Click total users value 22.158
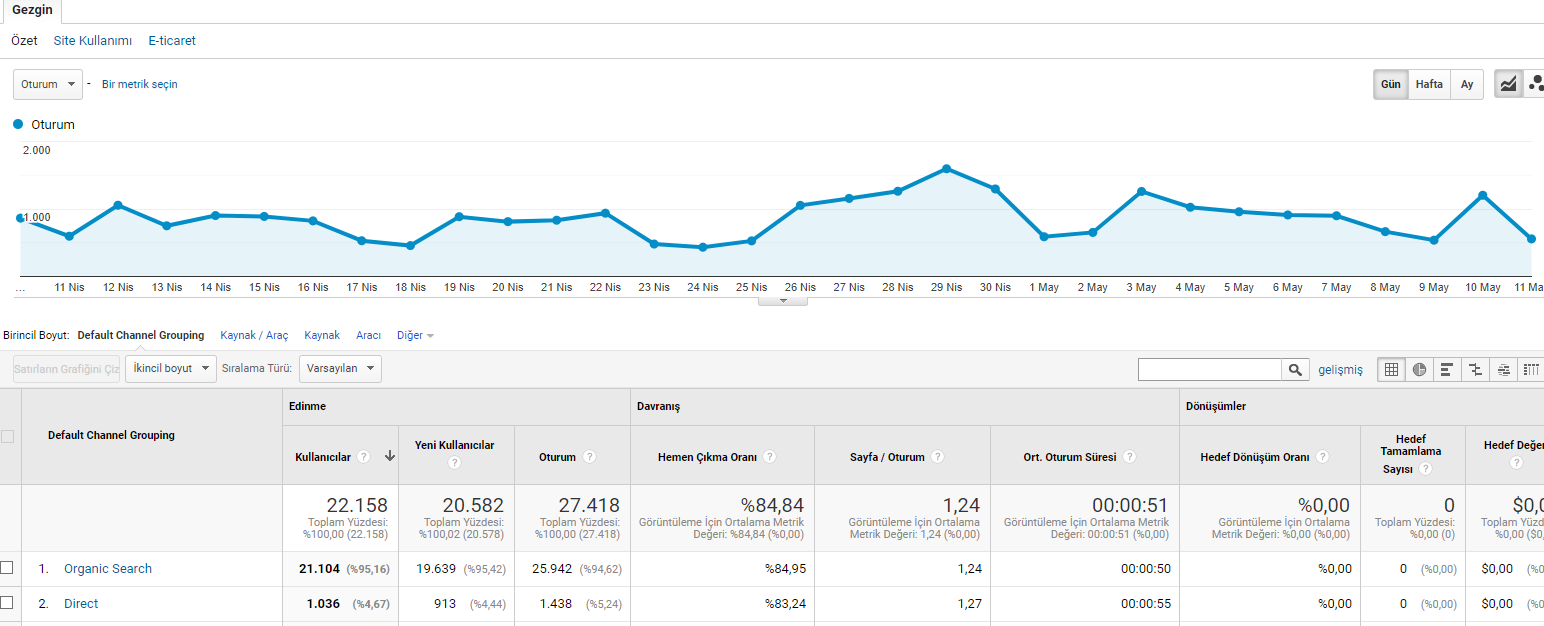Screen dimensions: 1544x626 357,505
